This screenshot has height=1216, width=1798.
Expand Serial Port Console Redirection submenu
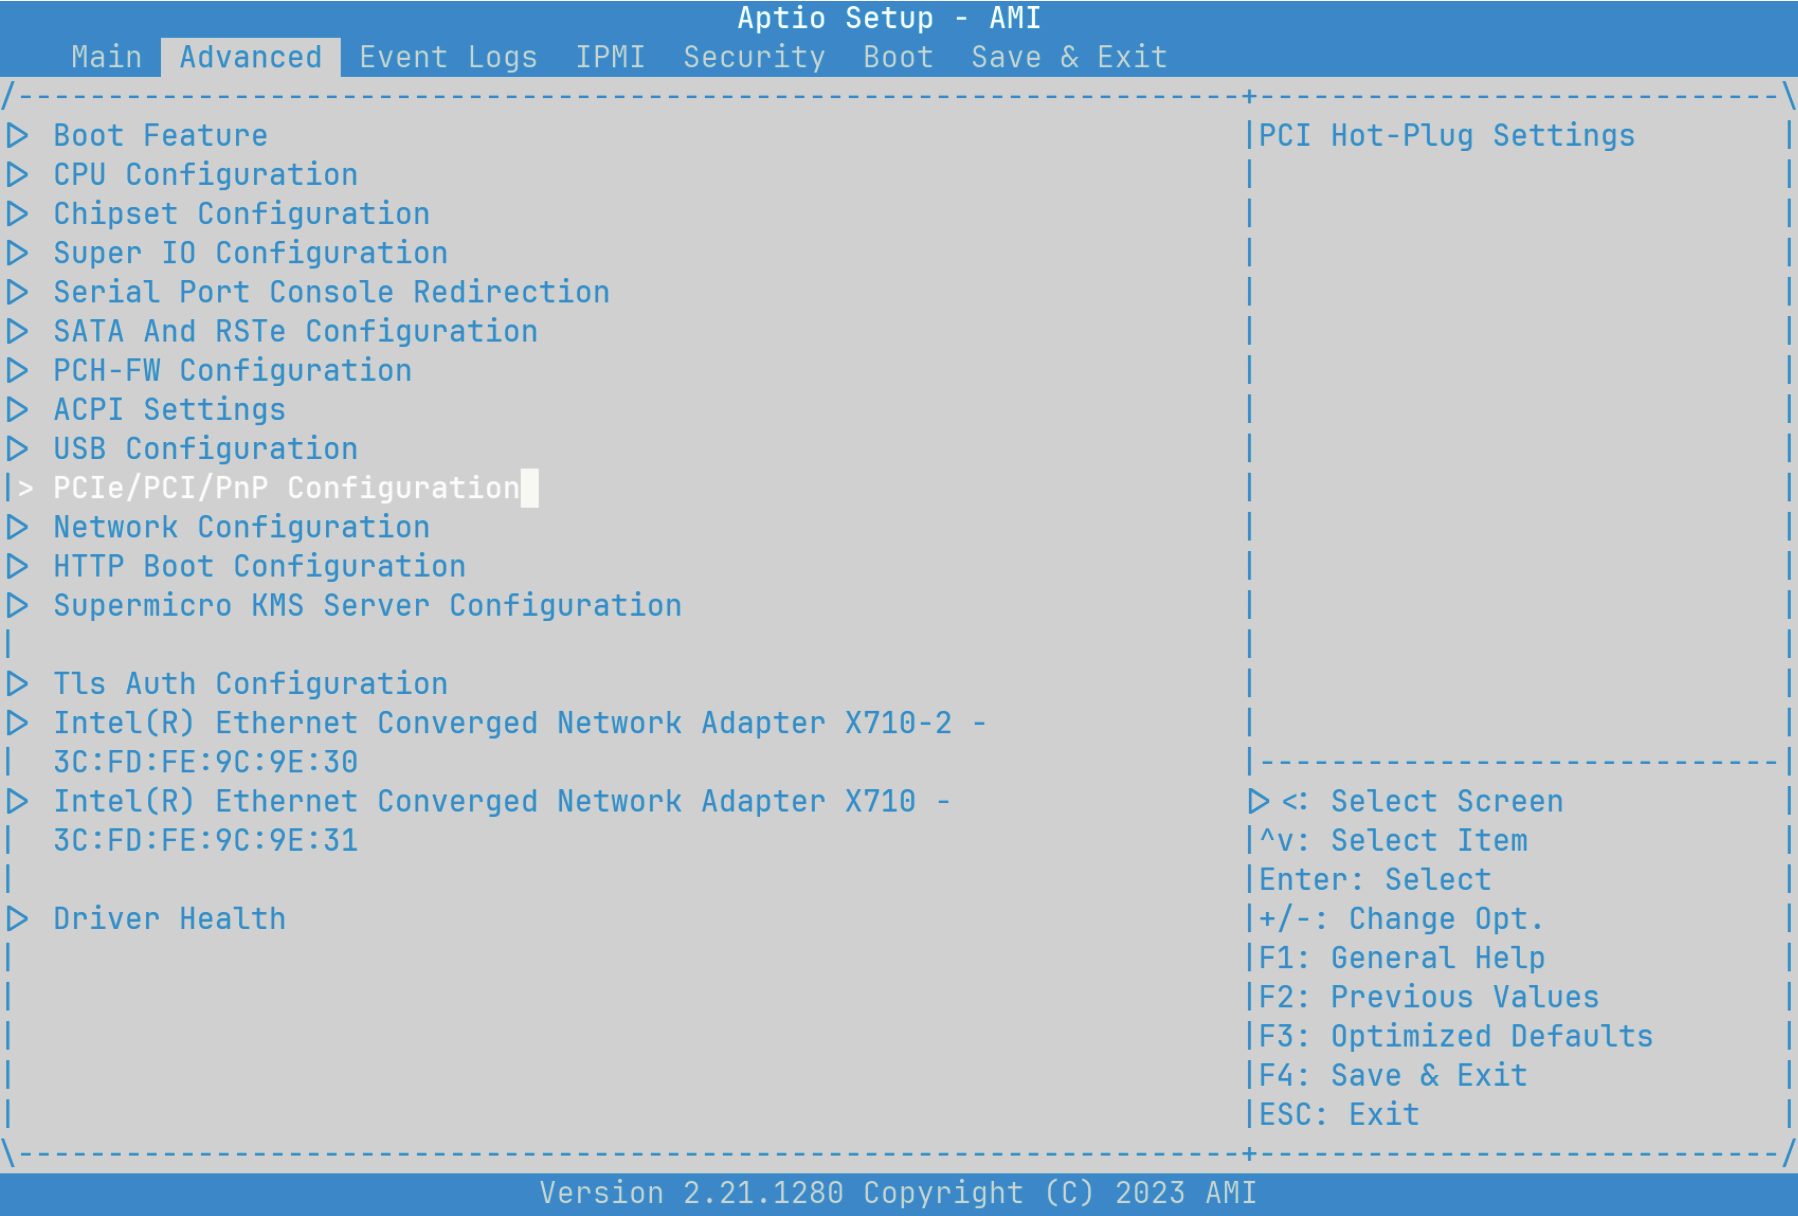click(331, 292)
